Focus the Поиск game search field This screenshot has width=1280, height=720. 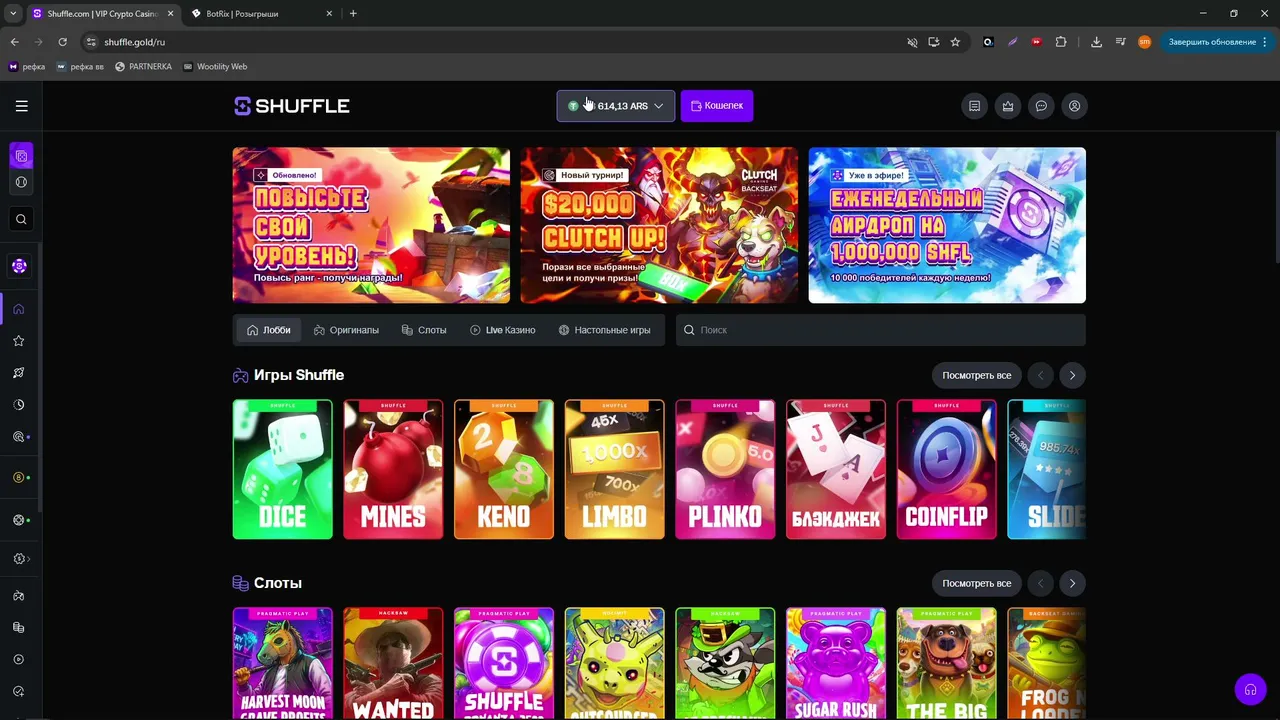[x=881, y=330]
